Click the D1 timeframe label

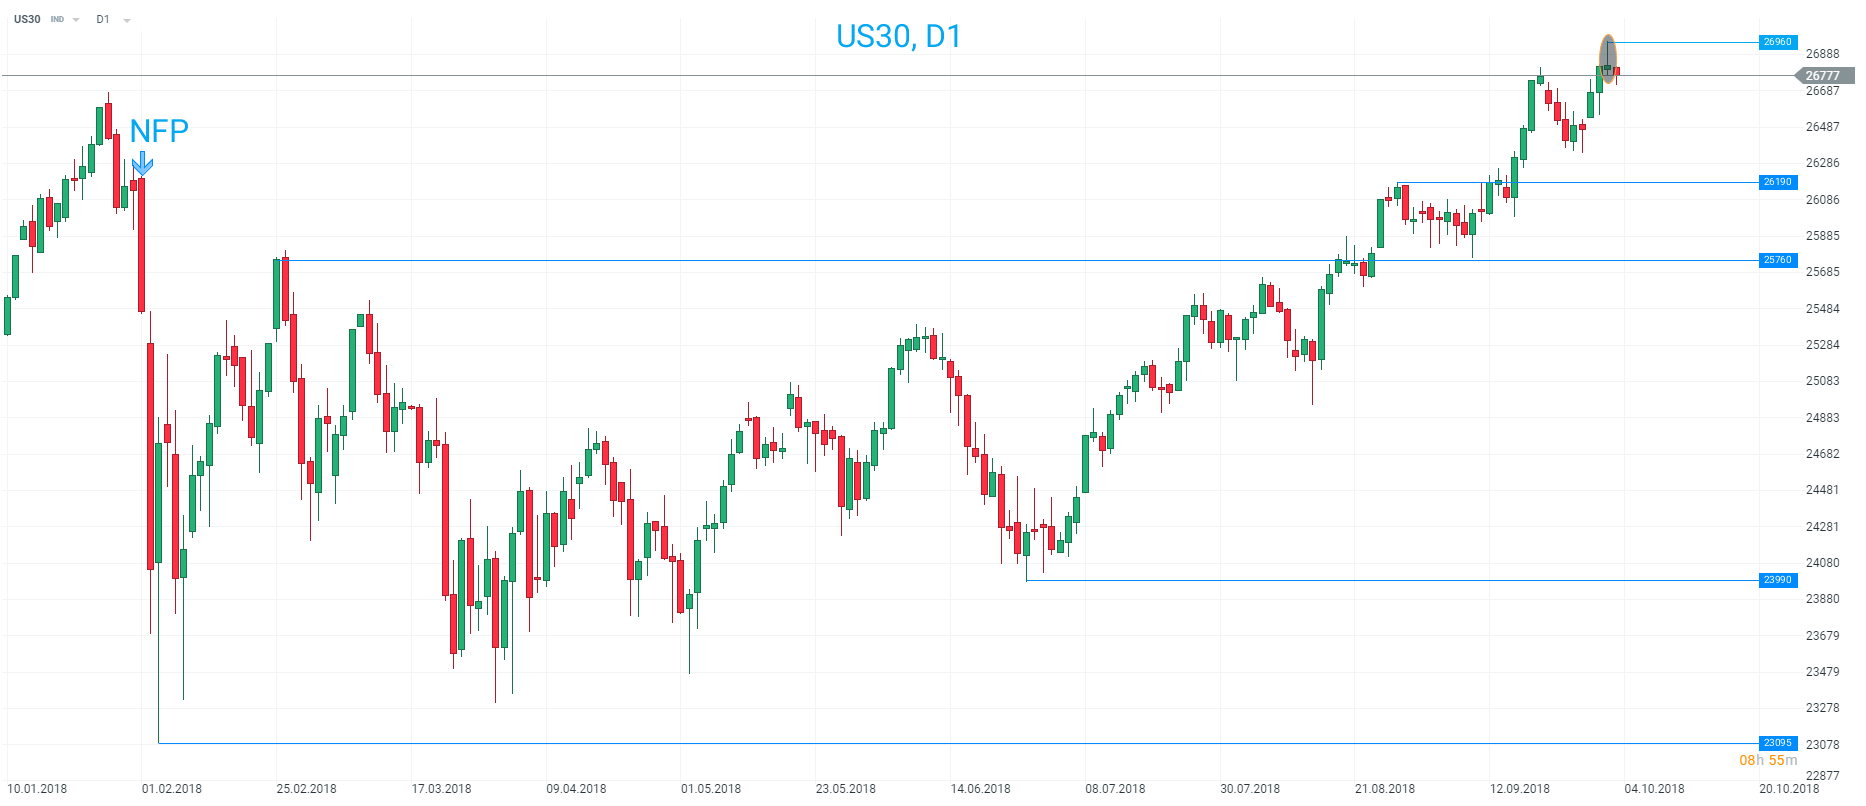[103, 19]
